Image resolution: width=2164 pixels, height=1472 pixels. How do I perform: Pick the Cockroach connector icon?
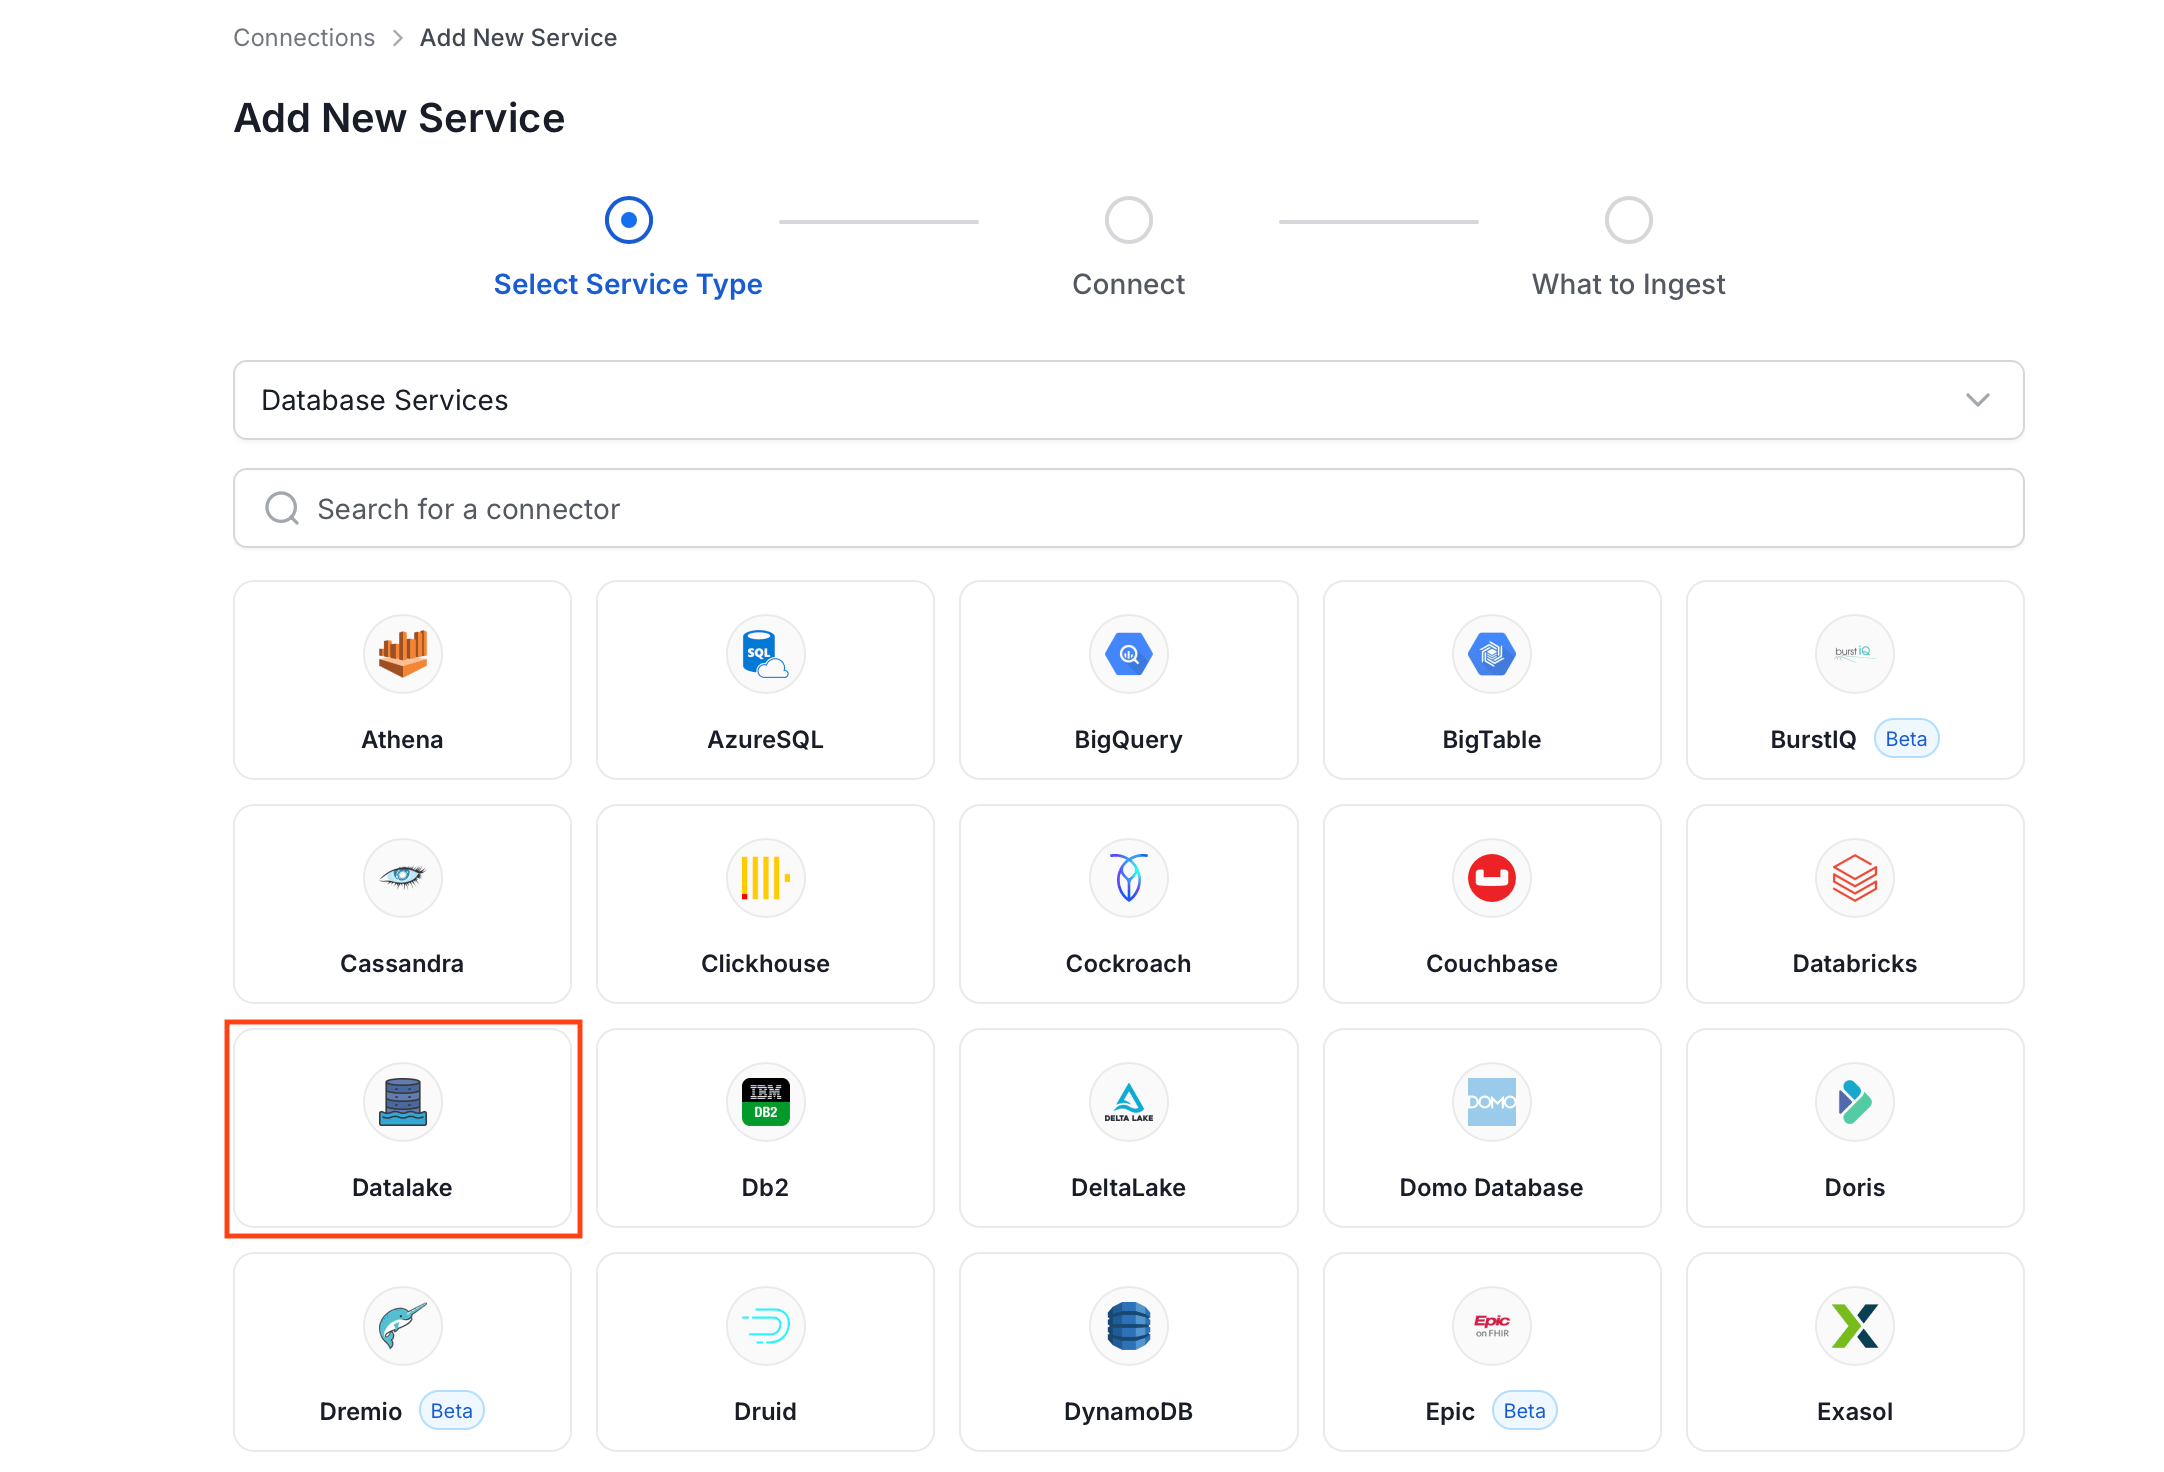(x=1128, y=878)
